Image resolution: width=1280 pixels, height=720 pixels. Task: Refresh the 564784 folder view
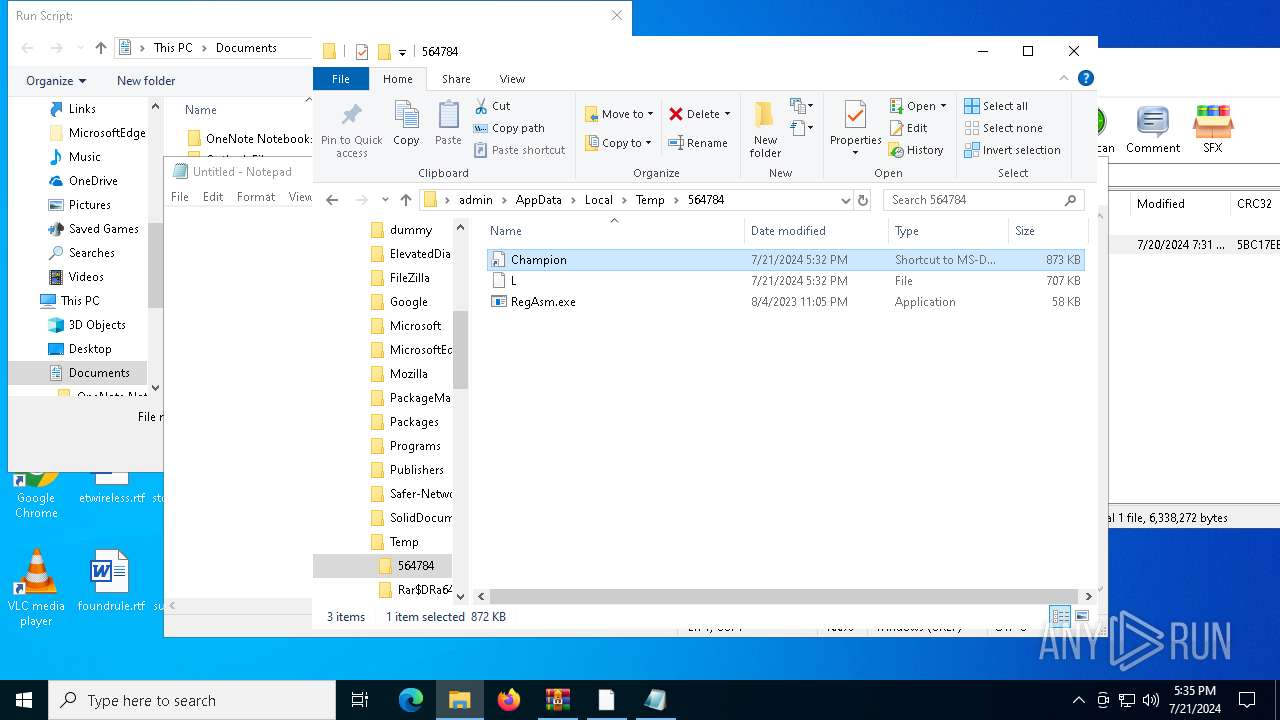point(863,200)
